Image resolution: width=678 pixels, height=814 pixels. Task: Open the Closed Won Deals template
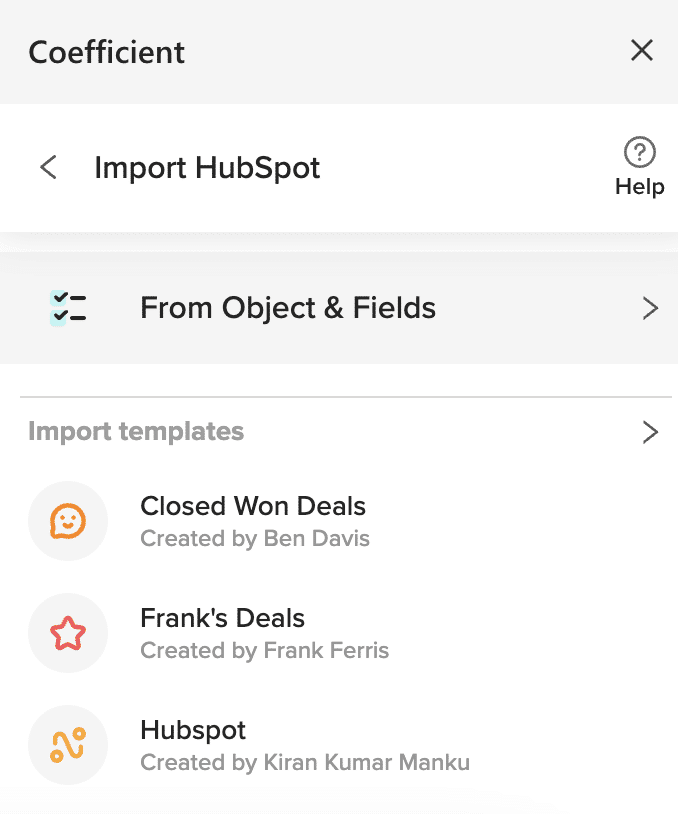tap(253, 507)
